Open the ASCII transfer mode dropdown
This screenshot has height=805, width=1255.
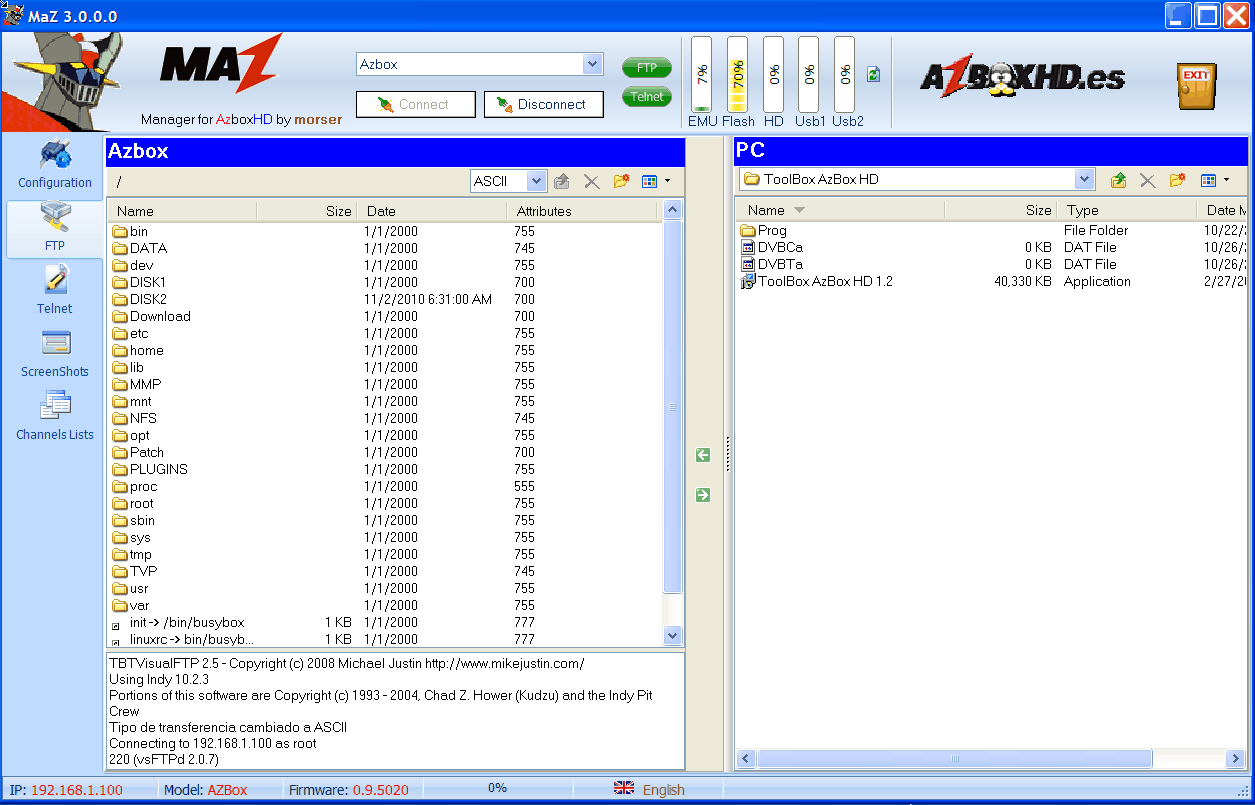[x=537, y=181]
